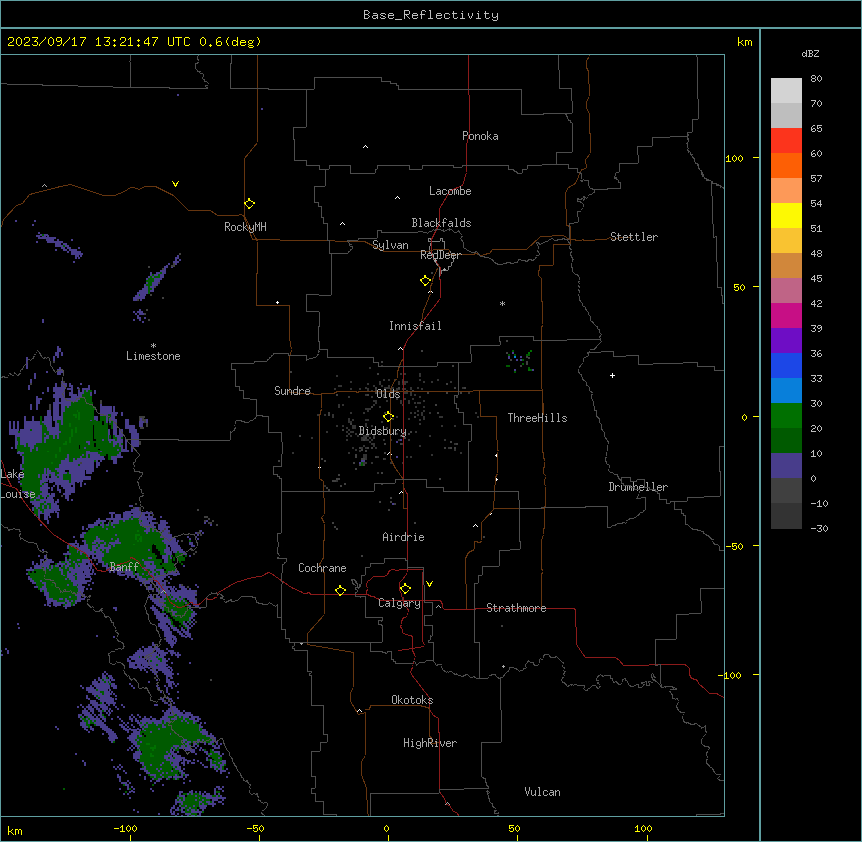This screenshot has width=862, height=842.
Task: Select the slate purple 10 dBZ legend swatch
Action: pos(786,466)
